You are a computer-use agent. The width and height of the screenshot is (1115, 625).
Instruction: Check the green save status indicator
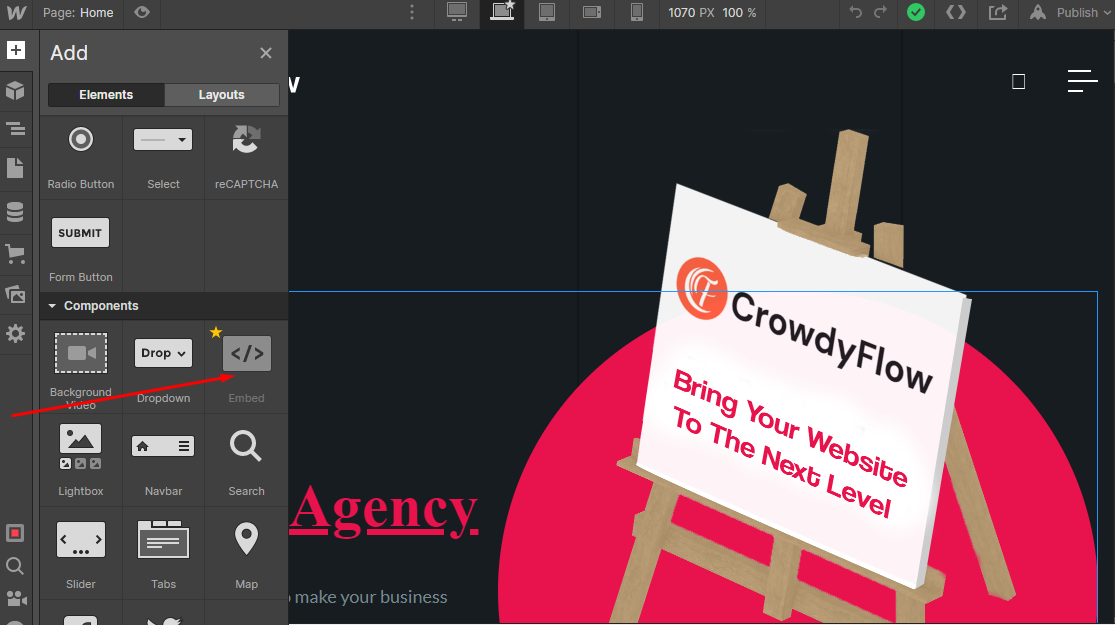click(916, 12)
